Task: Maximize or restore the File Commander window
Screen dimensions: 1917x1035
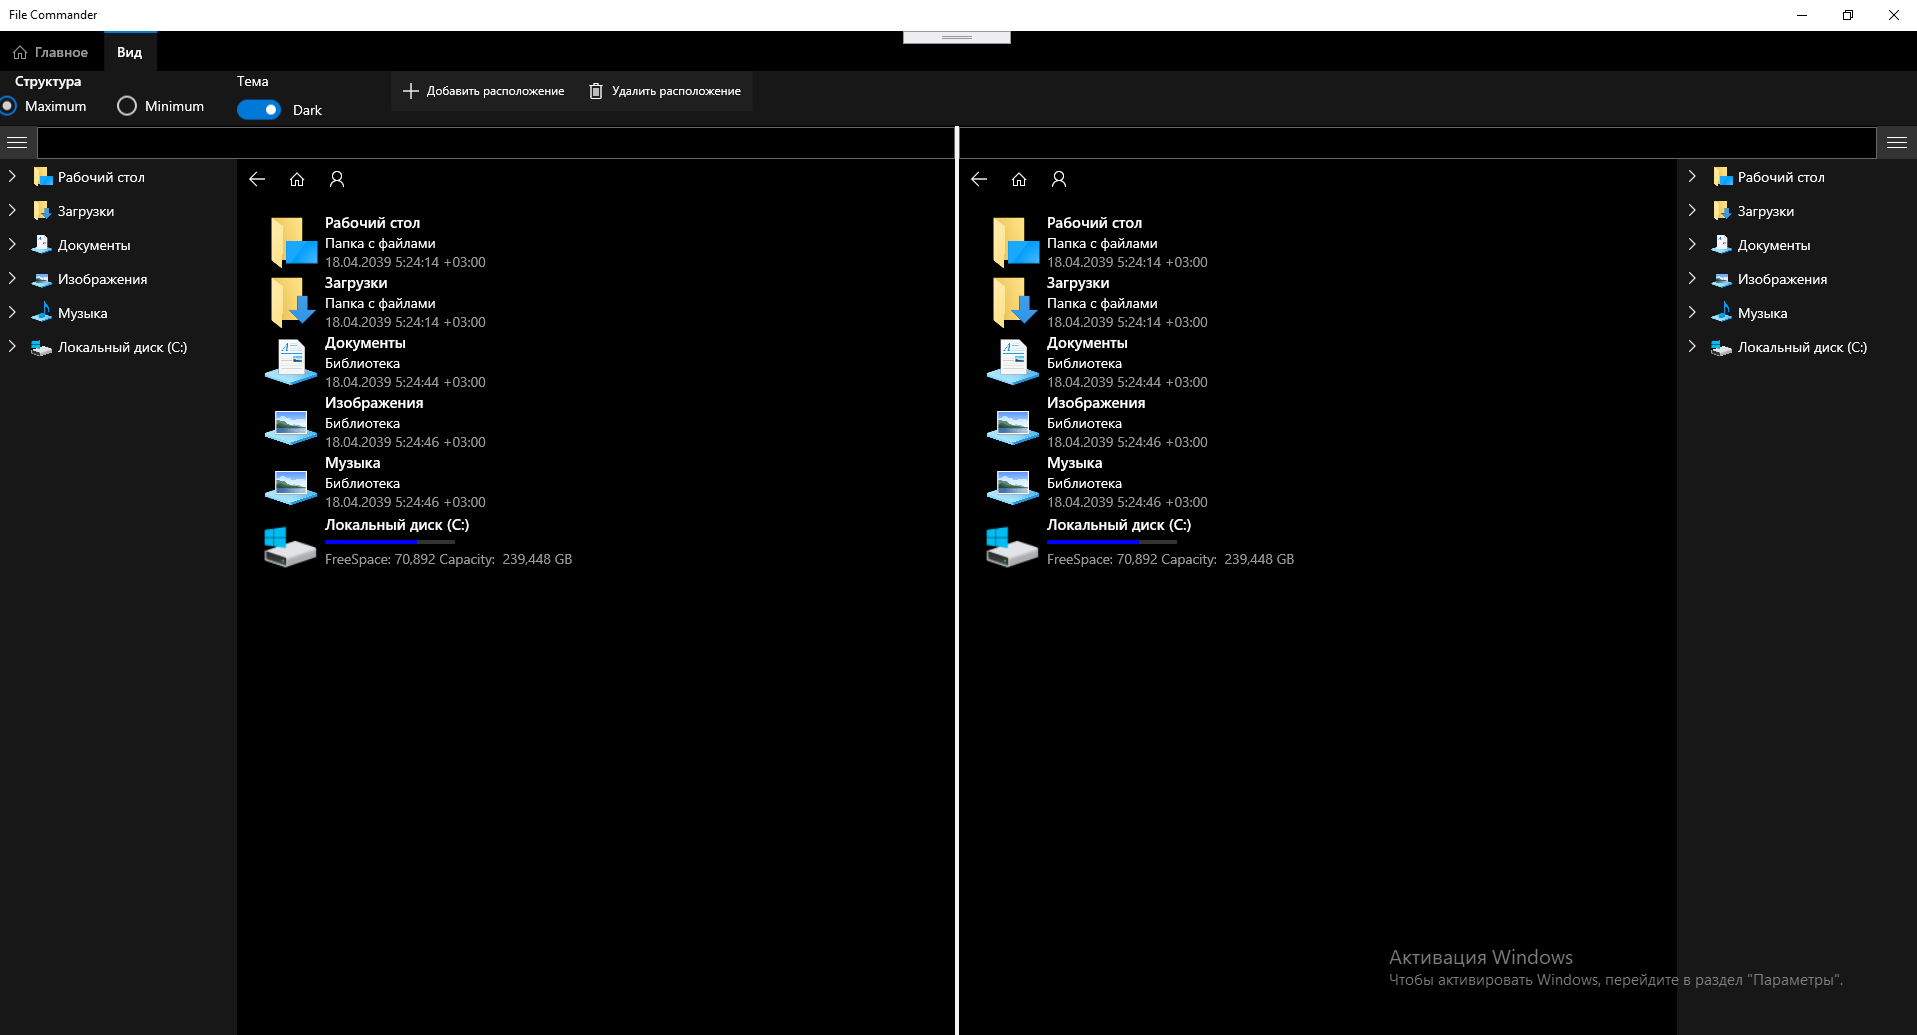Action: (x=1848, y=15)
